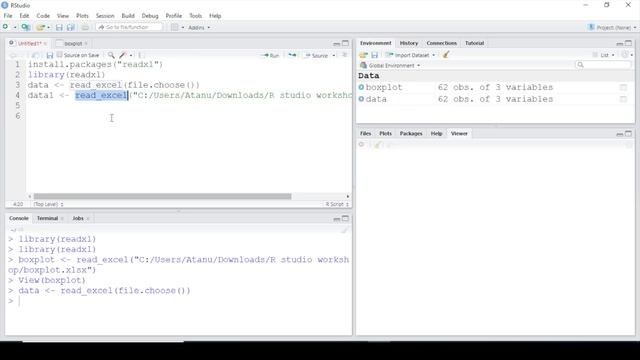Image resolution: width=640 pixels, height=360 pixels.
Task: Maximize the Viewer pane
Action: click(629, 133)
